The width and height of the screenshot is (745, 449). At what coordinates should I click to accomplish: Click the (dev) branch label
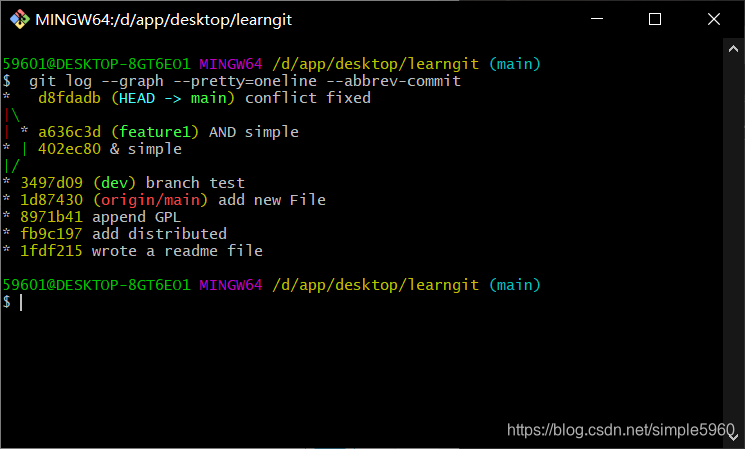[115, 183]
